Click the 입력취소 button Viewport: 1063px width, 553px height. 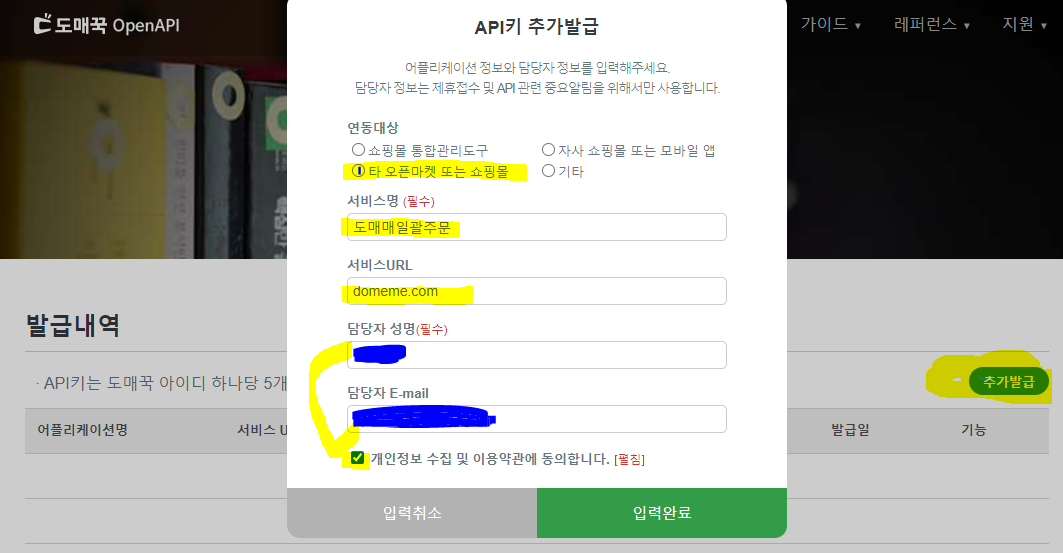[412, 513]
